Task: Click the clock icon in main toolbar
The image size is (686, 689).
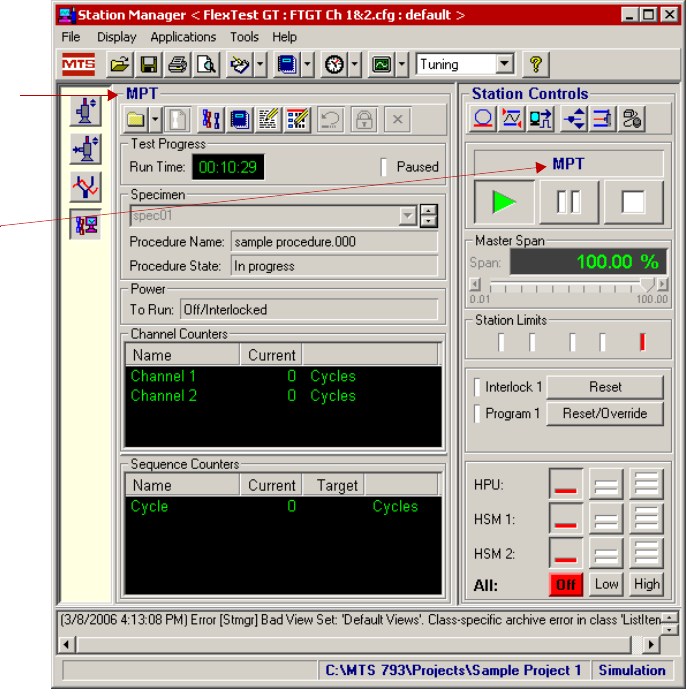Action: (334, 65)
